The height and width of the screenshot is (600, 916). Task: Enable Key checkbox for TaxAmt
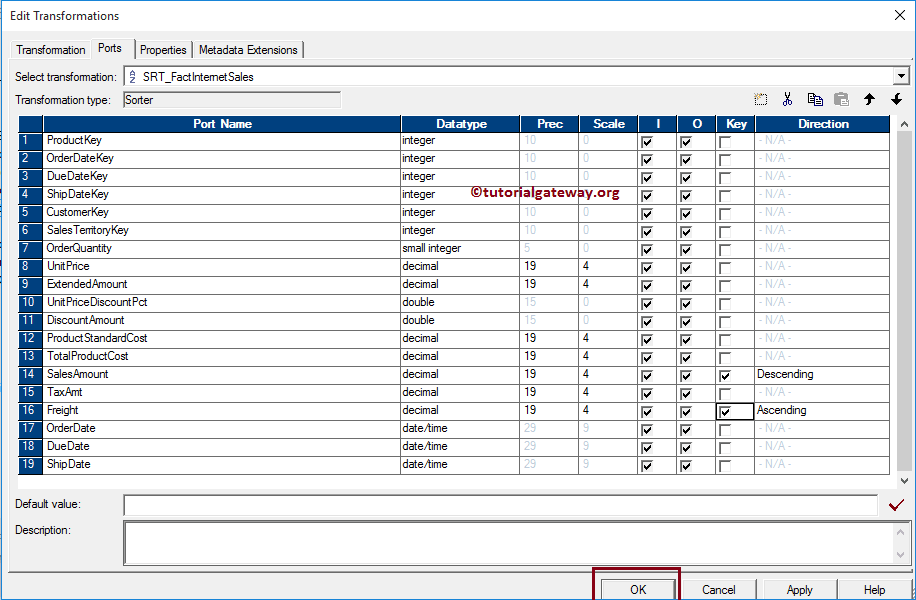[725, 394]
